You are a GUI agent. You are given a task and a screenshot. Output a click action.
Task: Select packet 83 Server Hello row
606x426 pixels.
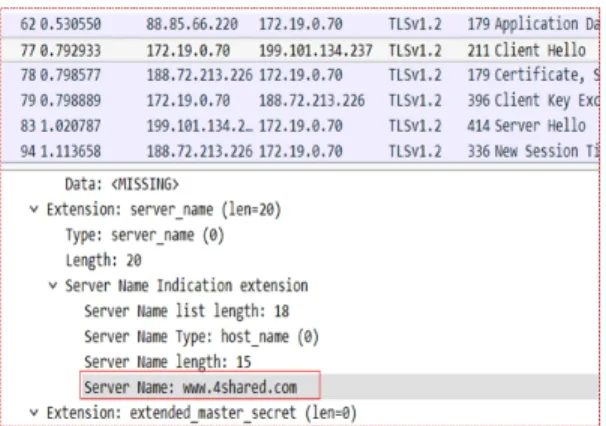tap(300, 126)
